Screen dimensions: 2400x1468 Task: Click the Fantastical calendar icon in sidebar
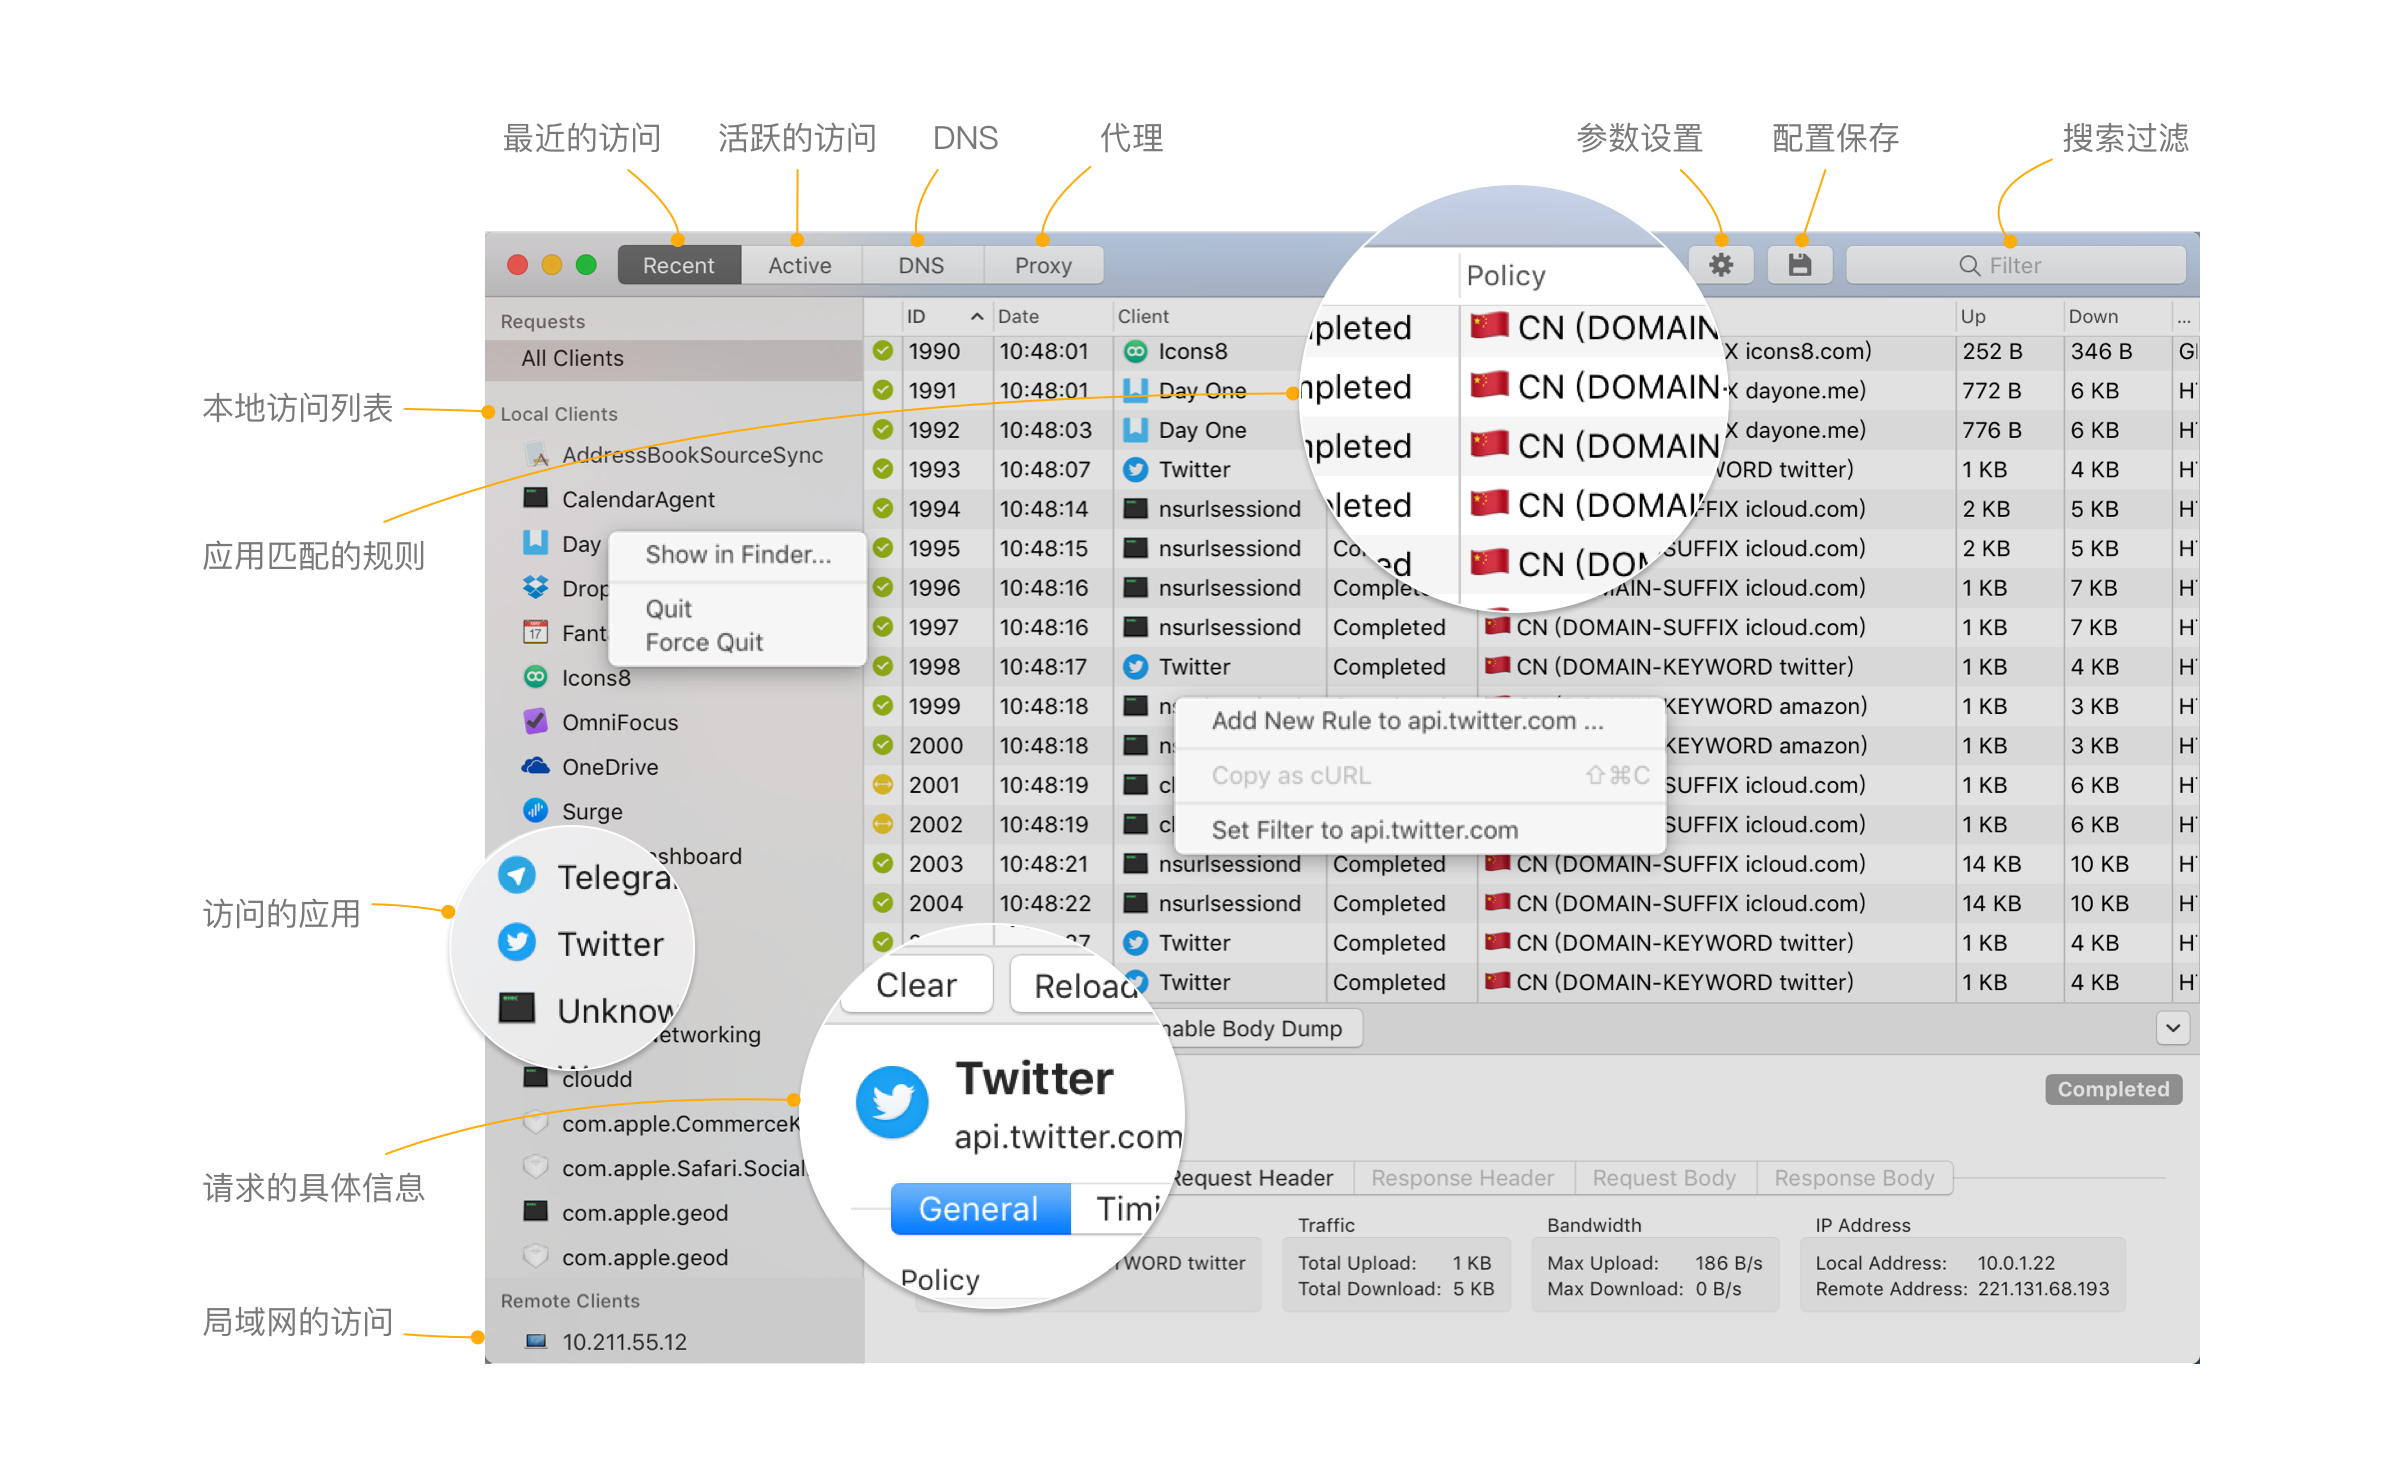tap(536, 632)
